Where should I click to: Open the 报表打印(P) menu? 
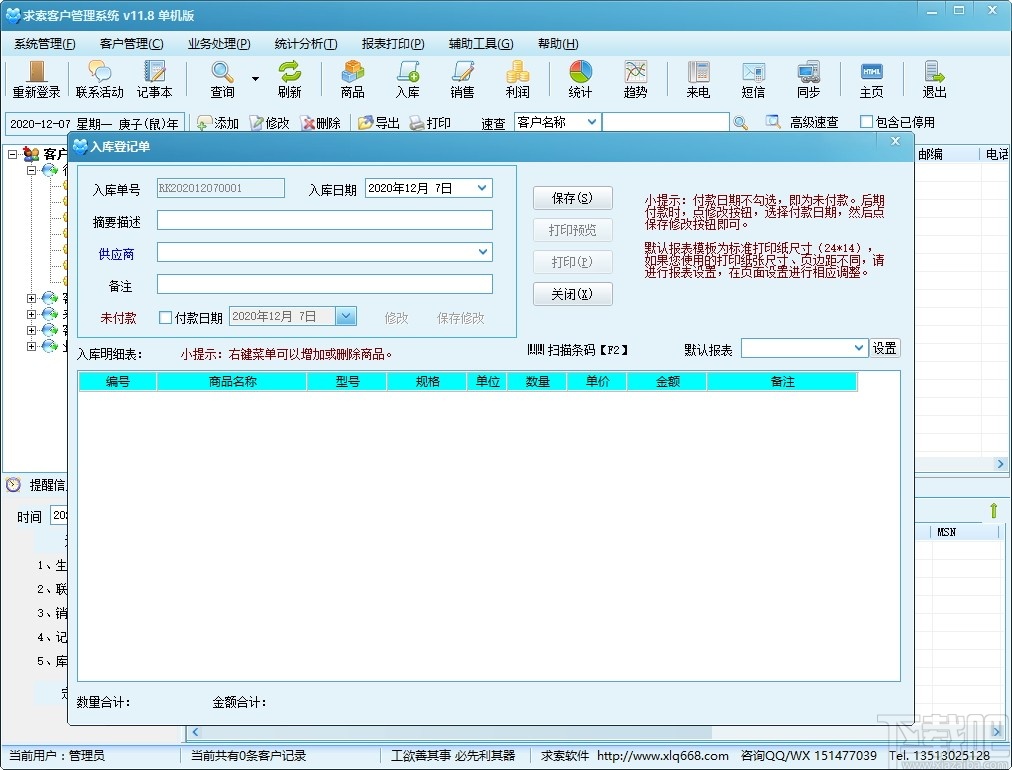click(x=393, y=44)
